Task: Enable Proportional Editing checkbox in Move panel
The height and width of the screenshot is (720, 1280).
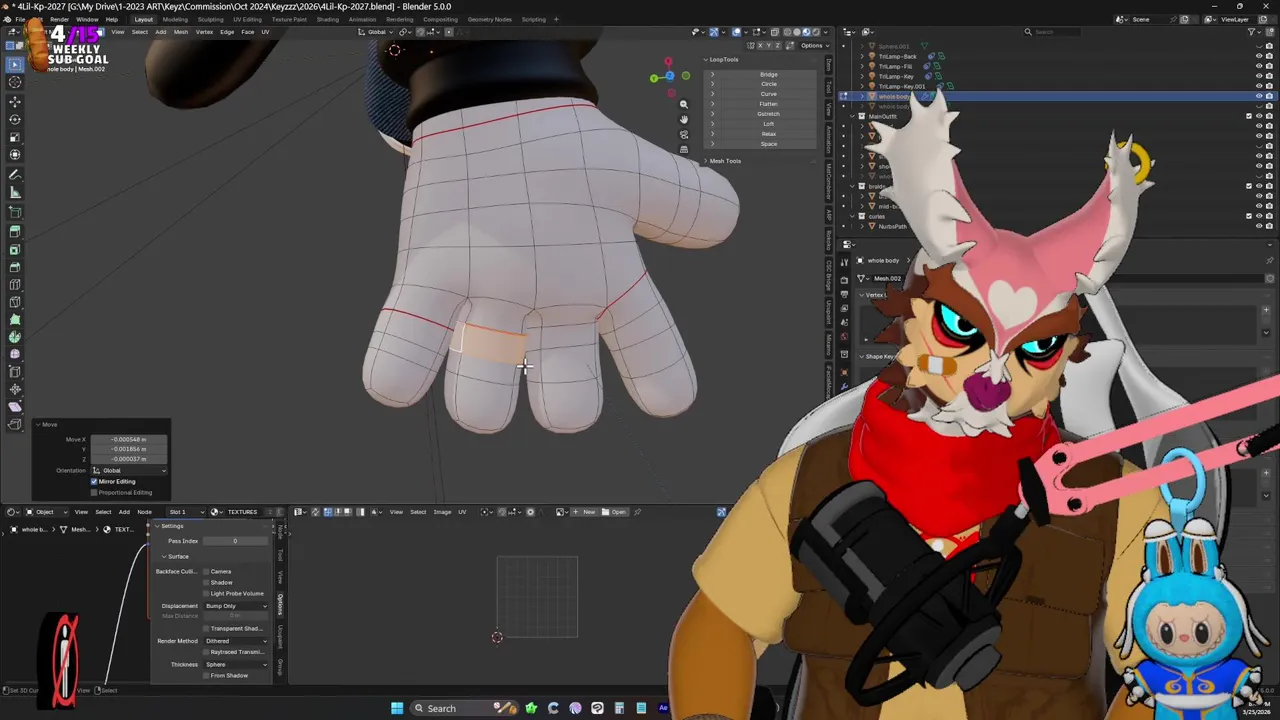Action: click(94, 492)
